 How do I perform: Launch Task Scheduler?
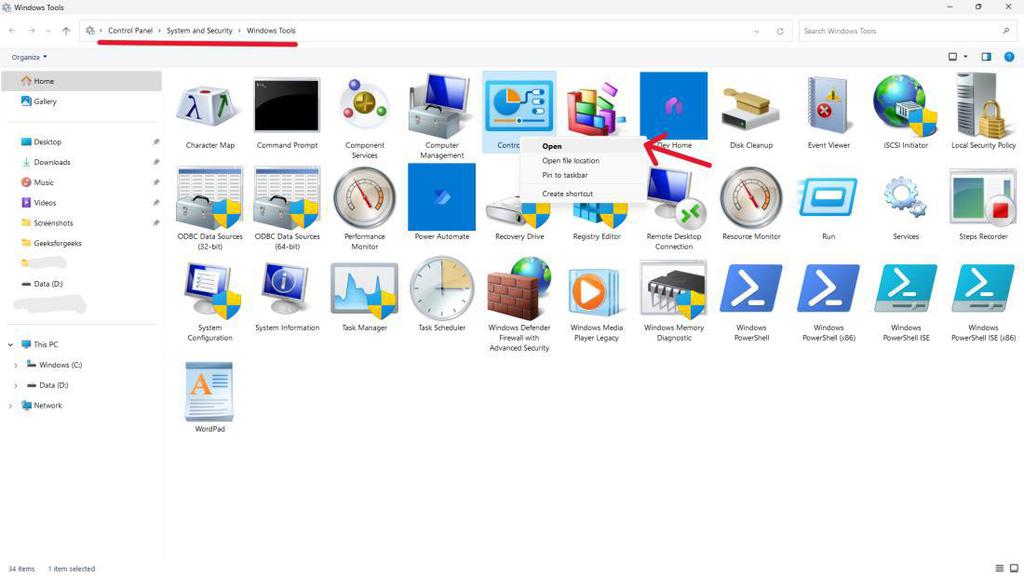(441, 296)
